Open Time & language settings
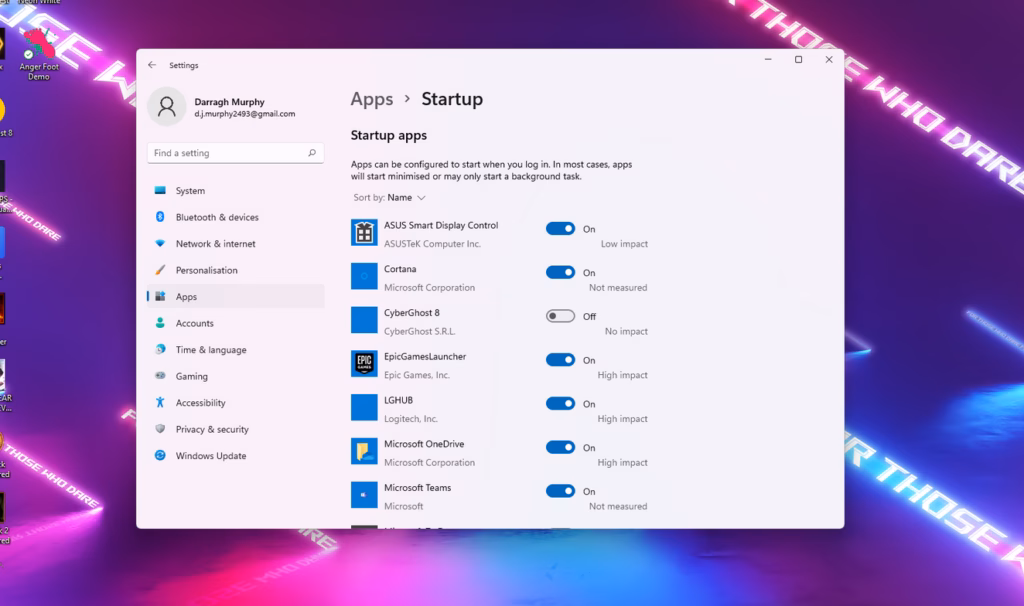This screenshot has width=1024, height=606. [x=236, y=349]
